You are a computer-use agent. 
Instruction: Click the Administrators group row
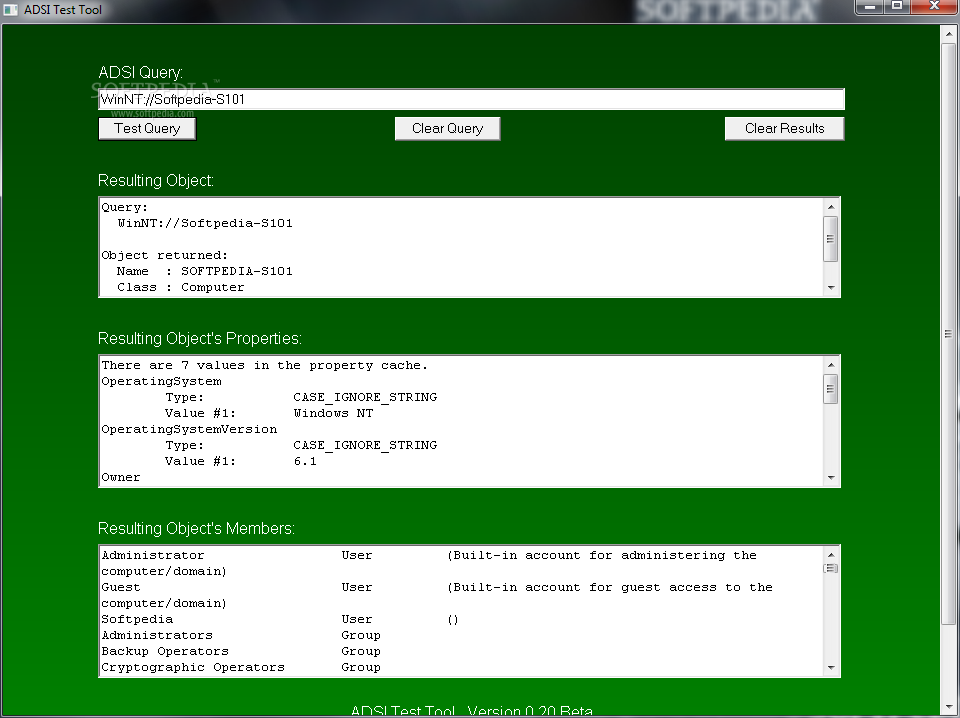click(241, 635)
